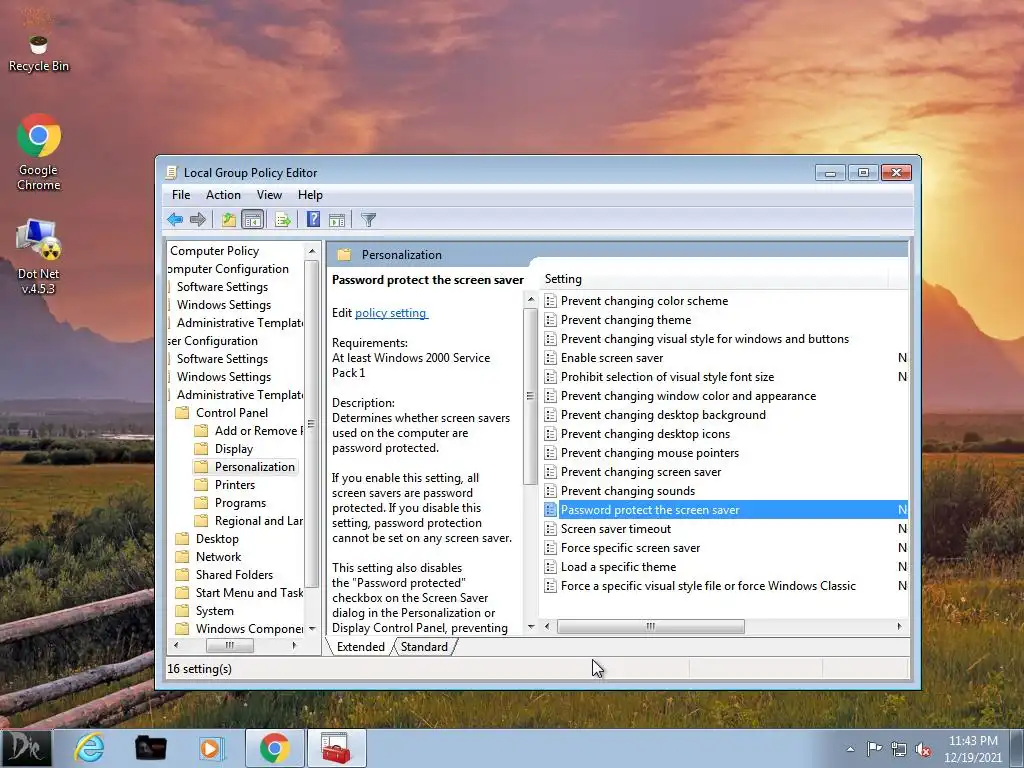The width and height of the screenshot is (1024, 768).
Task: Click tree pane vertical scroll down arrow
Action: pyautogui.click(x=312, y=629)
